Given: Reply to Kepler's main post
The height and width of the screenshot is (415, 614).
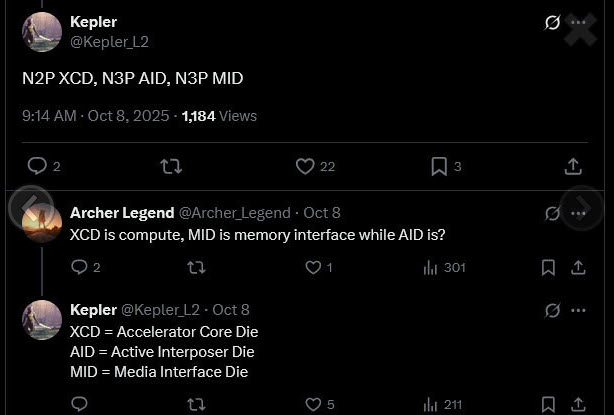Looking at the screenshot, I should 36,166.
